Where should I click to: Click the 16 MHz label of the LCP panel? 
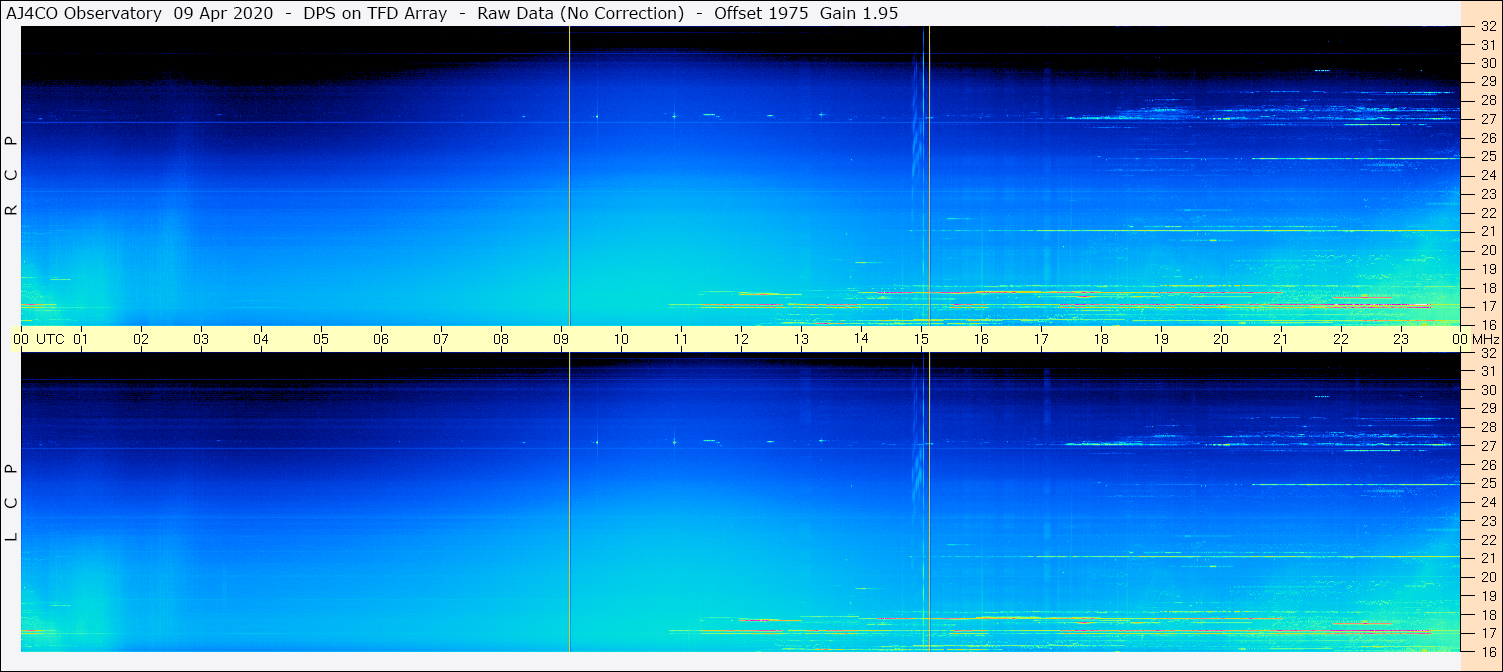[x=1487, y=651]
